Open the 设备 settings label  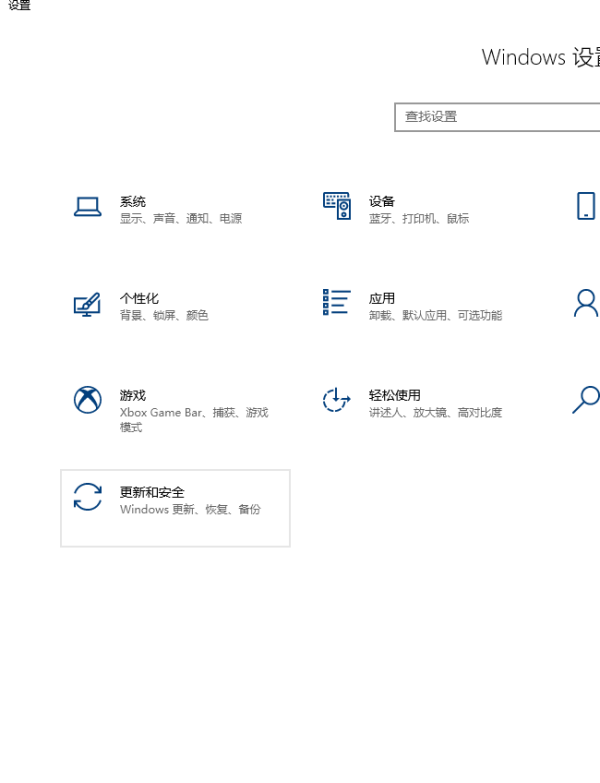382,202
